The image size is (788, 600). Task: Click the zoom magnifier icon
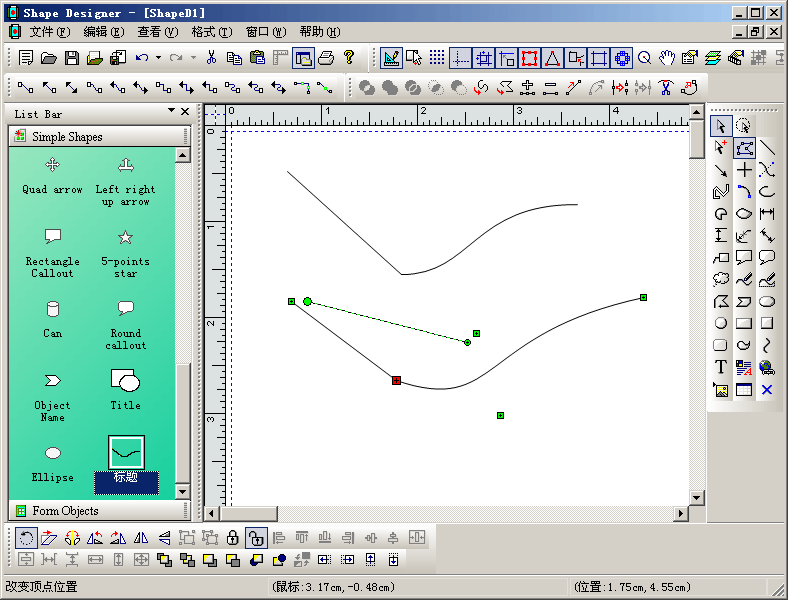(x=645, y=58)
